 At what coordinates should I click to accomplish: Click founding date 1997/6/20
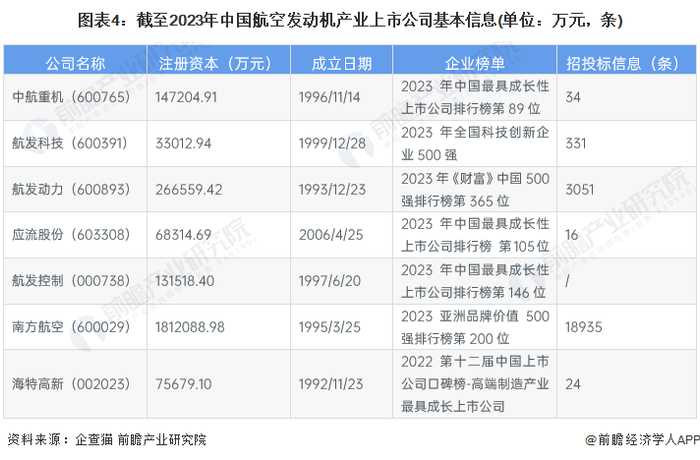point(329,281)
